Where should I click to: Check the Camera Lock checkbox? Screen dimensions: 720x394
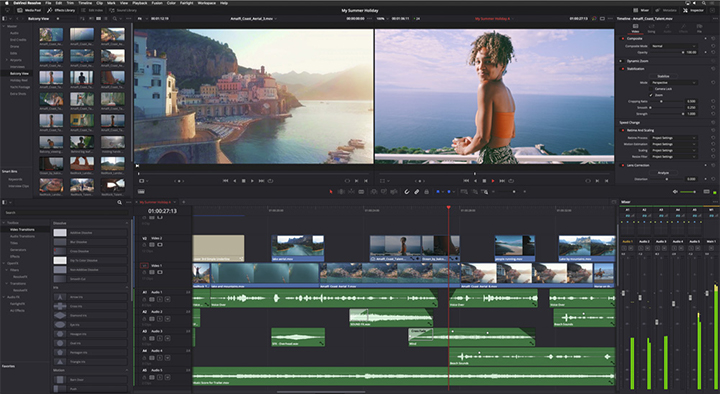coord(651,89)
